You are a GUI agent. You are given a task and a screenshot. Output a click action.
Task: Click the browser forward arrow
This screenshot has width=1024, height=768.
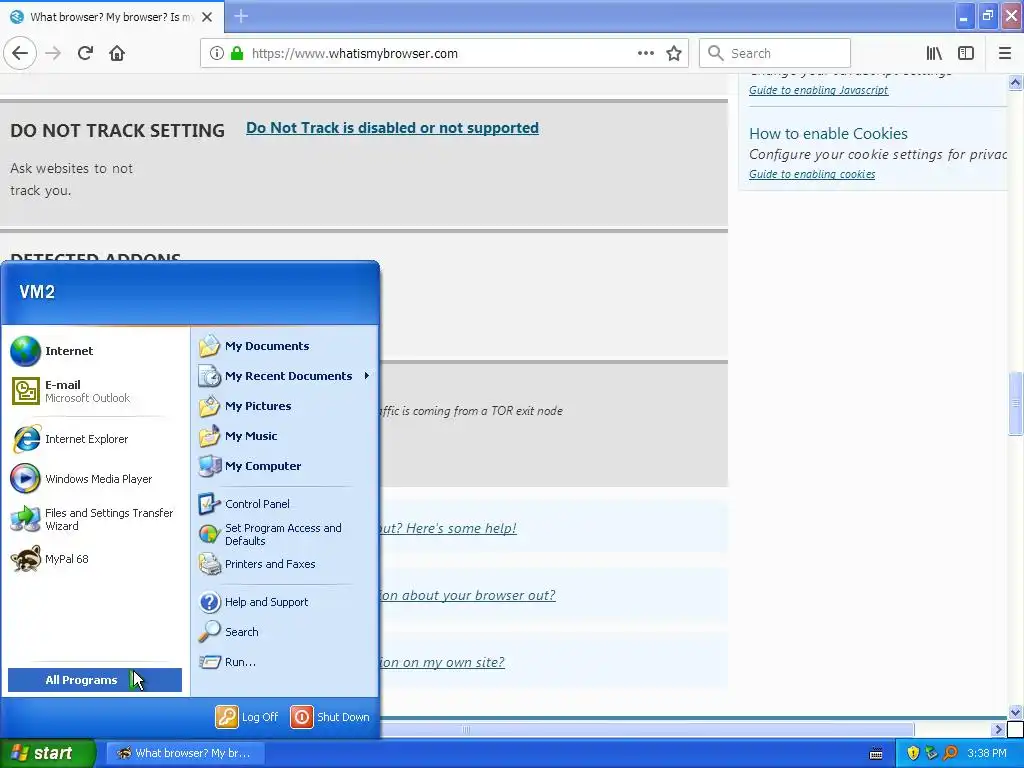(53, 53)
